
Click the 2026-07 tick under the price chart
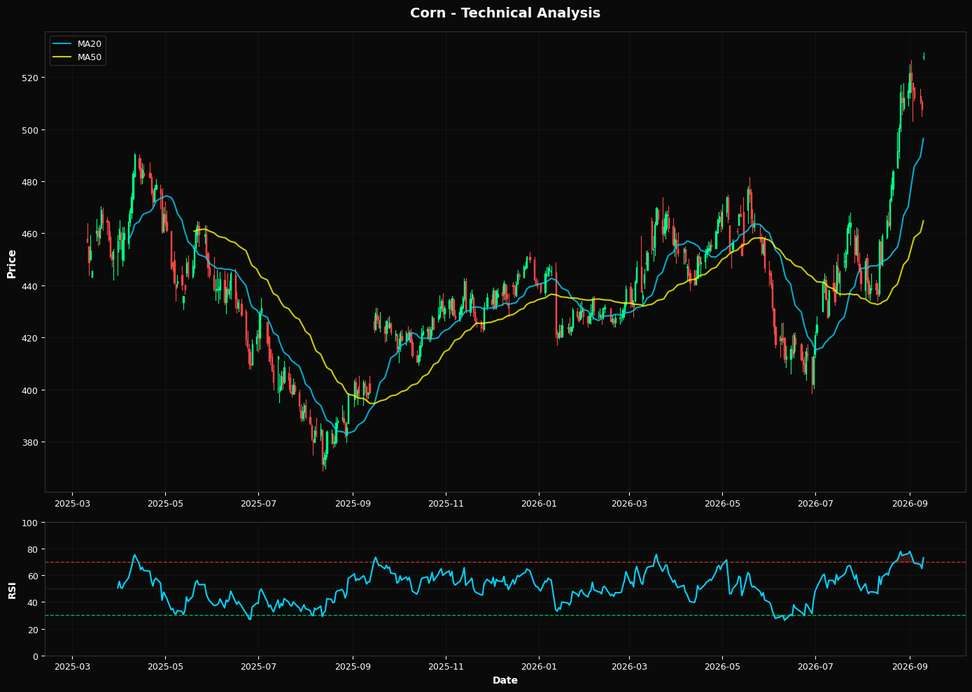(x=815, y=503)
